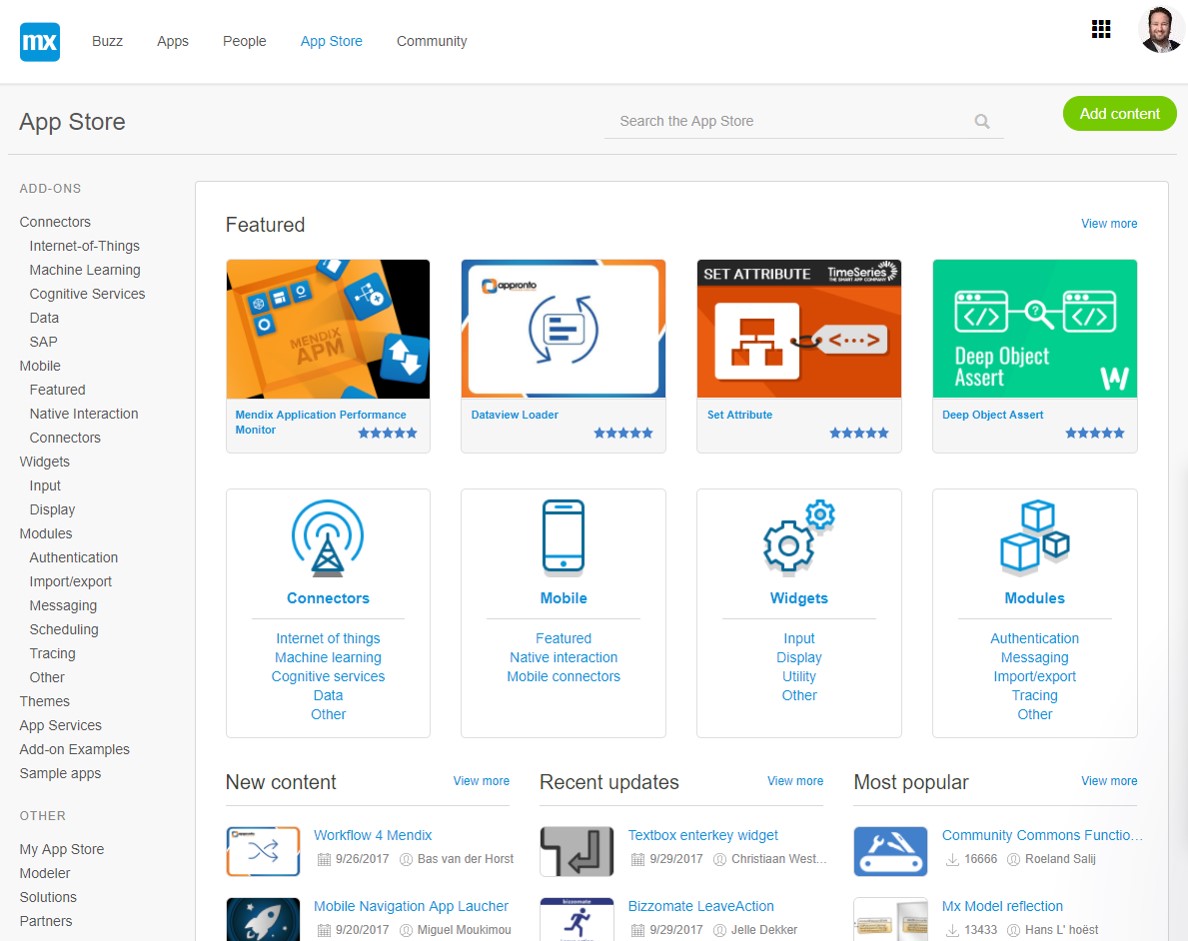Click the Add content button
Screen dimensions: 1188x941
tap(1120, 114)
